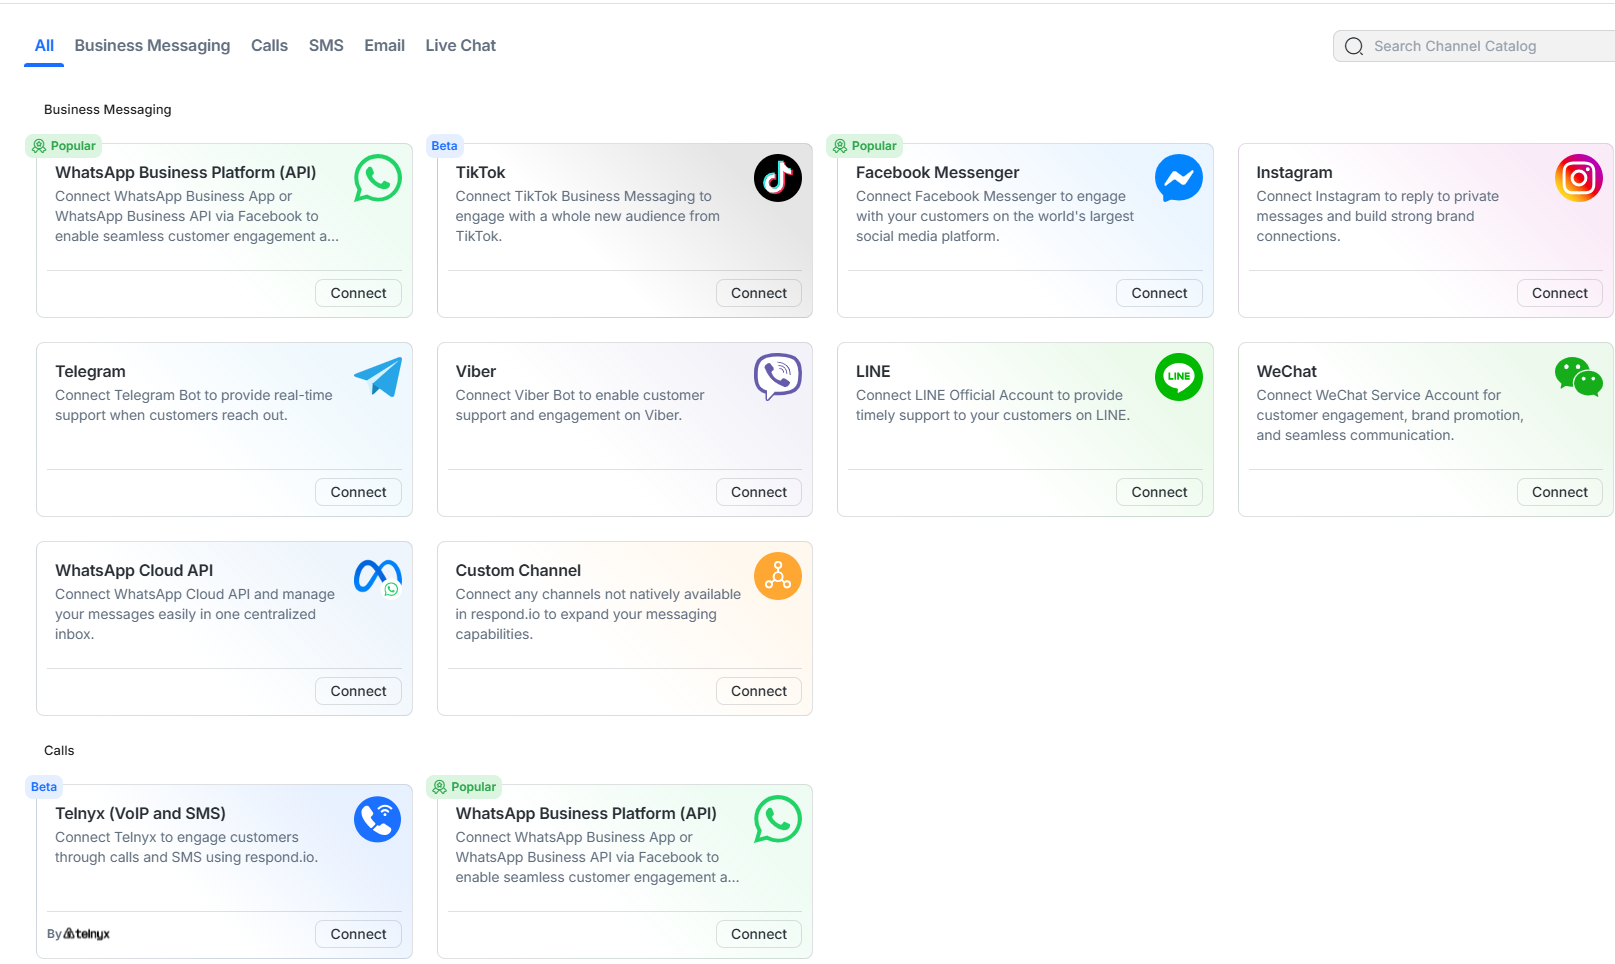The height and width of the screenshot is (964, 1615).
Task: Click the 'Calls' section heading
Action: (x=59, y=750)
